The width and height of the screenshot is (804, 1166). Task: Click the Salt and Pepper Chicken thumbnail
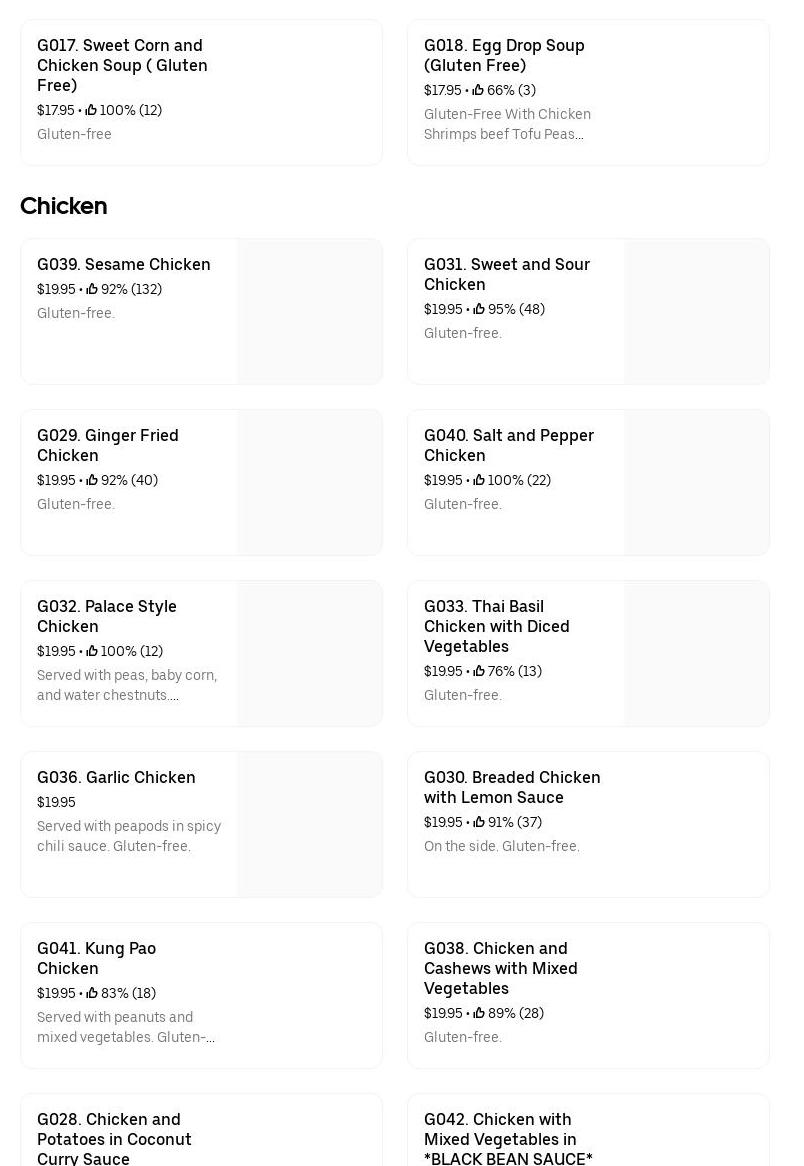[697, 482]
